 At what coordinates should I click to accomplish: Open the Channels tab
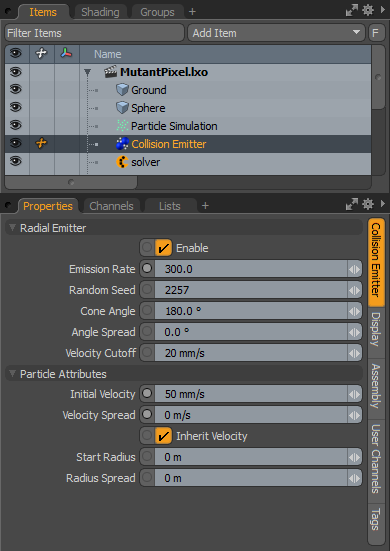(x=111, y=206)
